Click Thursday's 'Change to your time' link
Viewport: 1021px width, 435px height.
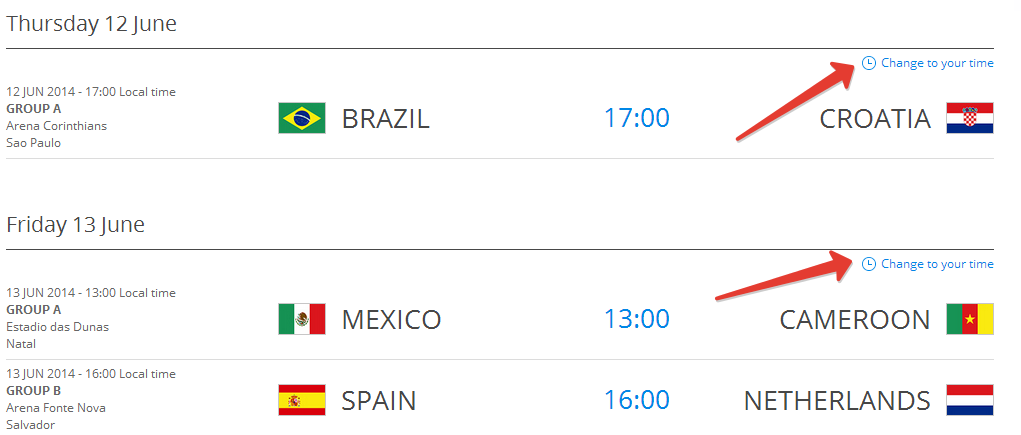coord(937,63)
